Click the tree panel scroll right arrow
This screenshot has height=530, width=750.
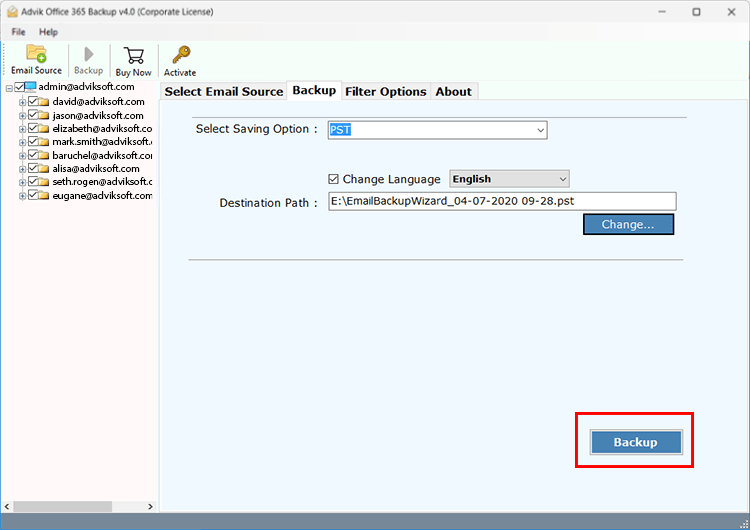(x=150, y=507)
